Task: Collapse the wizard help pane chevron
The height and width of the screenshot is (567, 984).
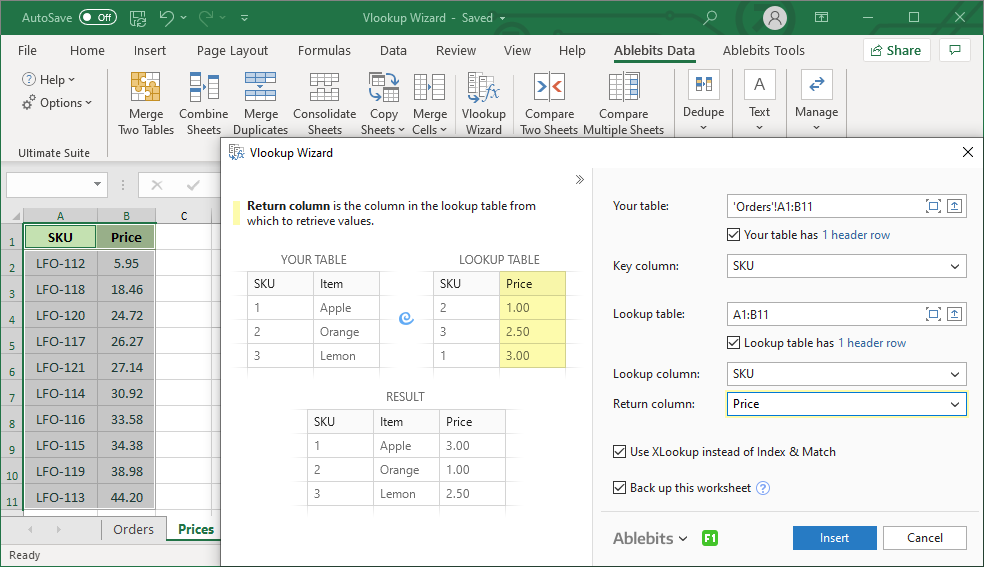Action: pyautogui.click(x=579, y=180)
